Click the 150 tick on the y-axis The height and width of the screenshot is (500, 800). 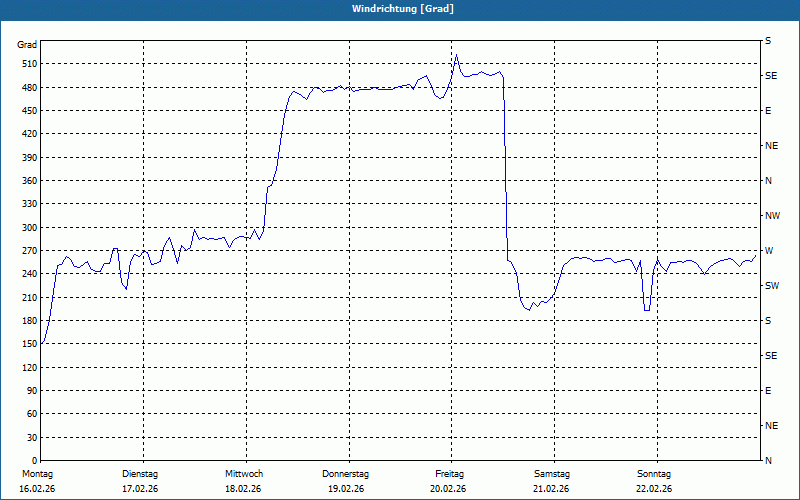27,344
